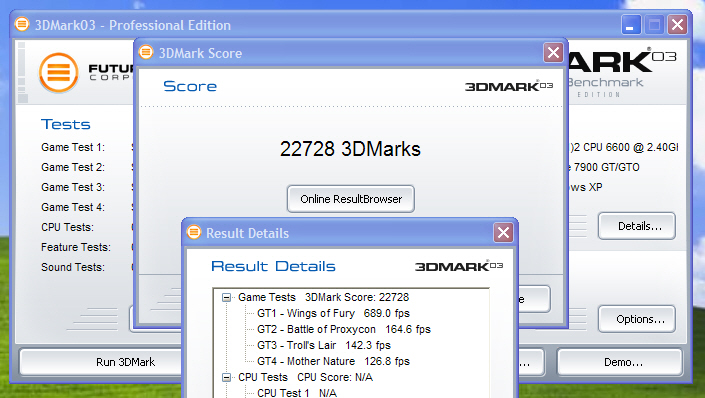Open system Details... dialog
The height and width of the screenshot is (398, 705).
pyautogui.click(x=637, y=226)
